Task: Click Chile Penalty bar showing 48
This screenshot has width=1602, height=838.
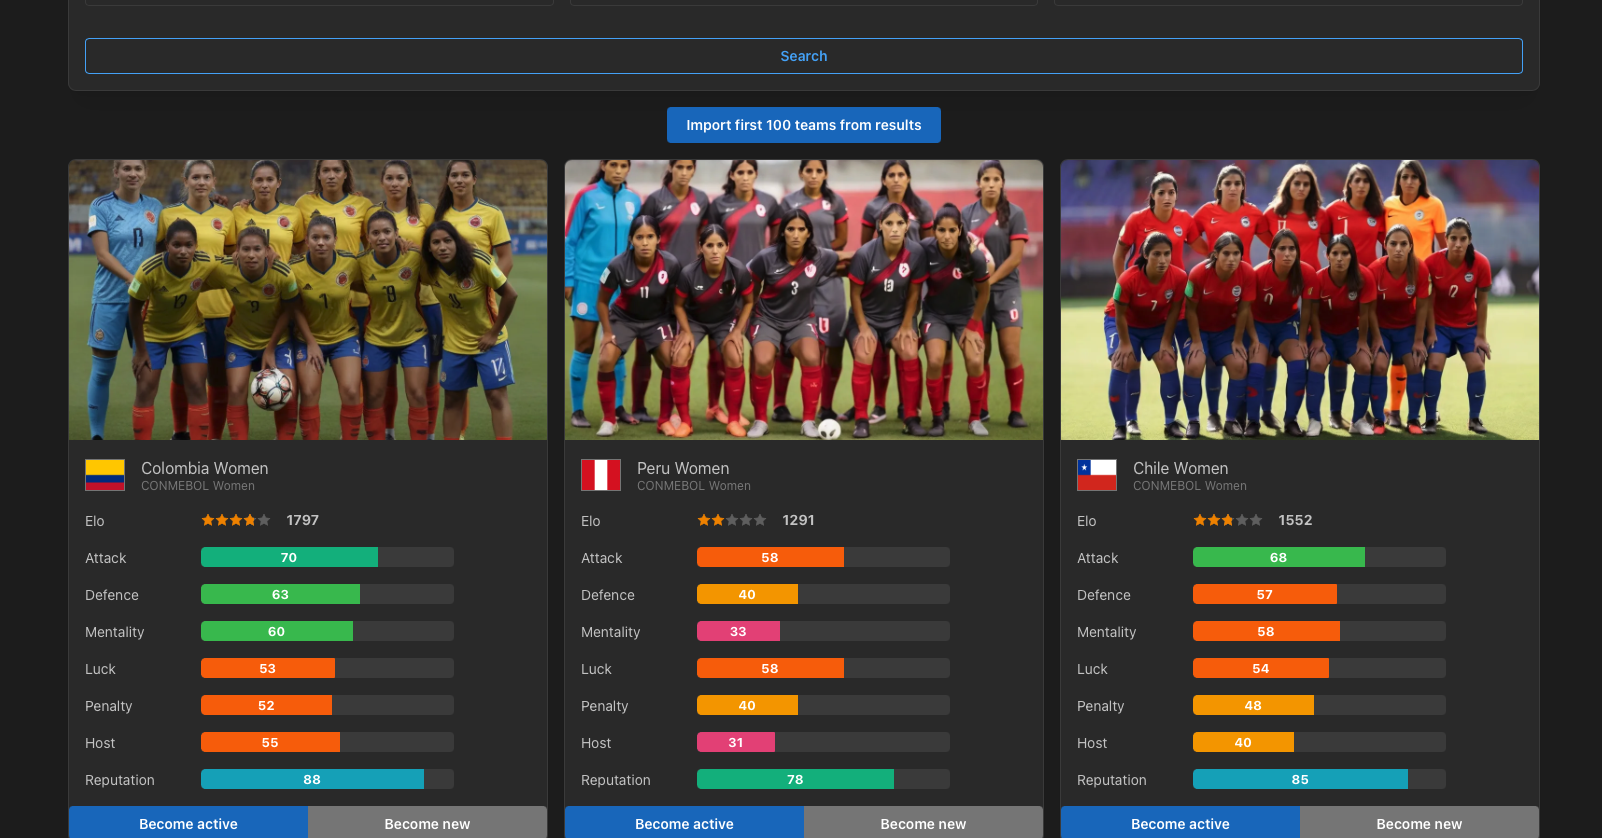Action: click(x=1319, y=705)
